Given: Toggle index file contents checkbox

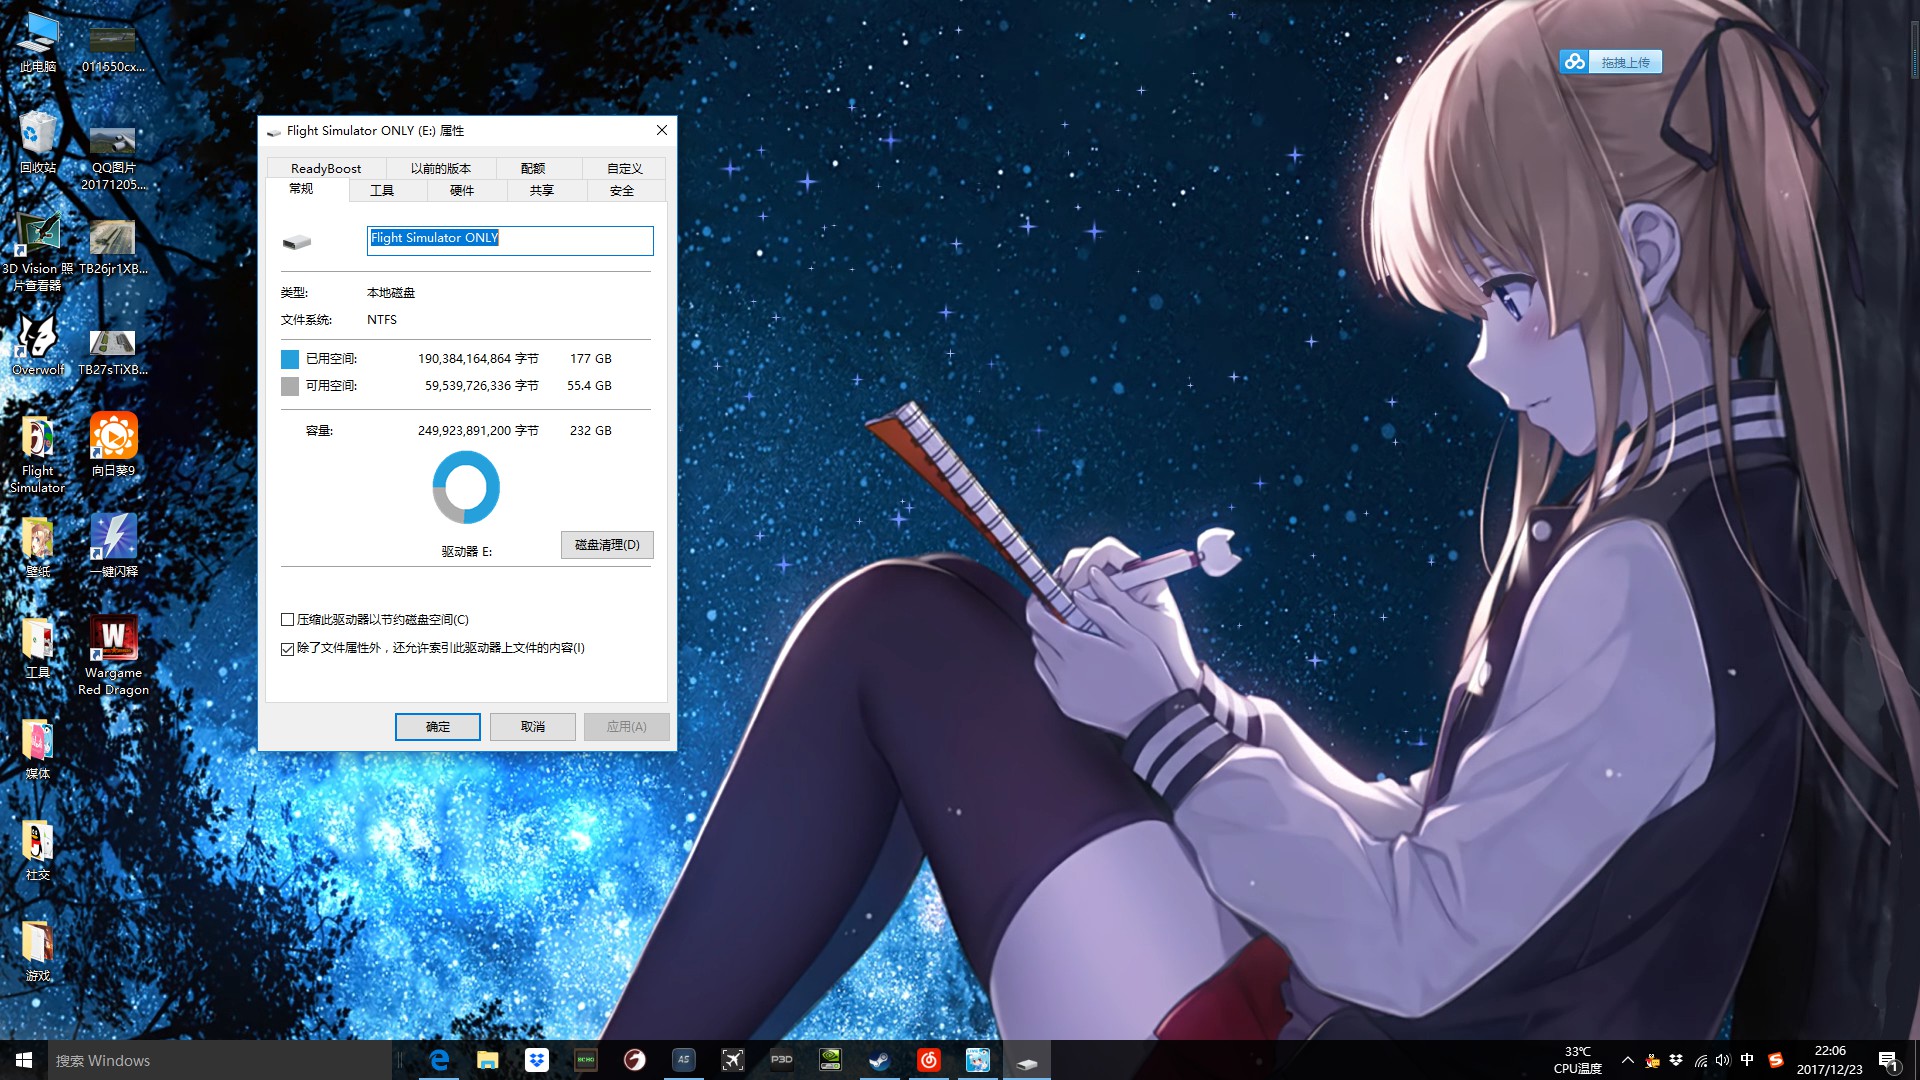Looking at the screenshot, I should [x=287, y=647].
